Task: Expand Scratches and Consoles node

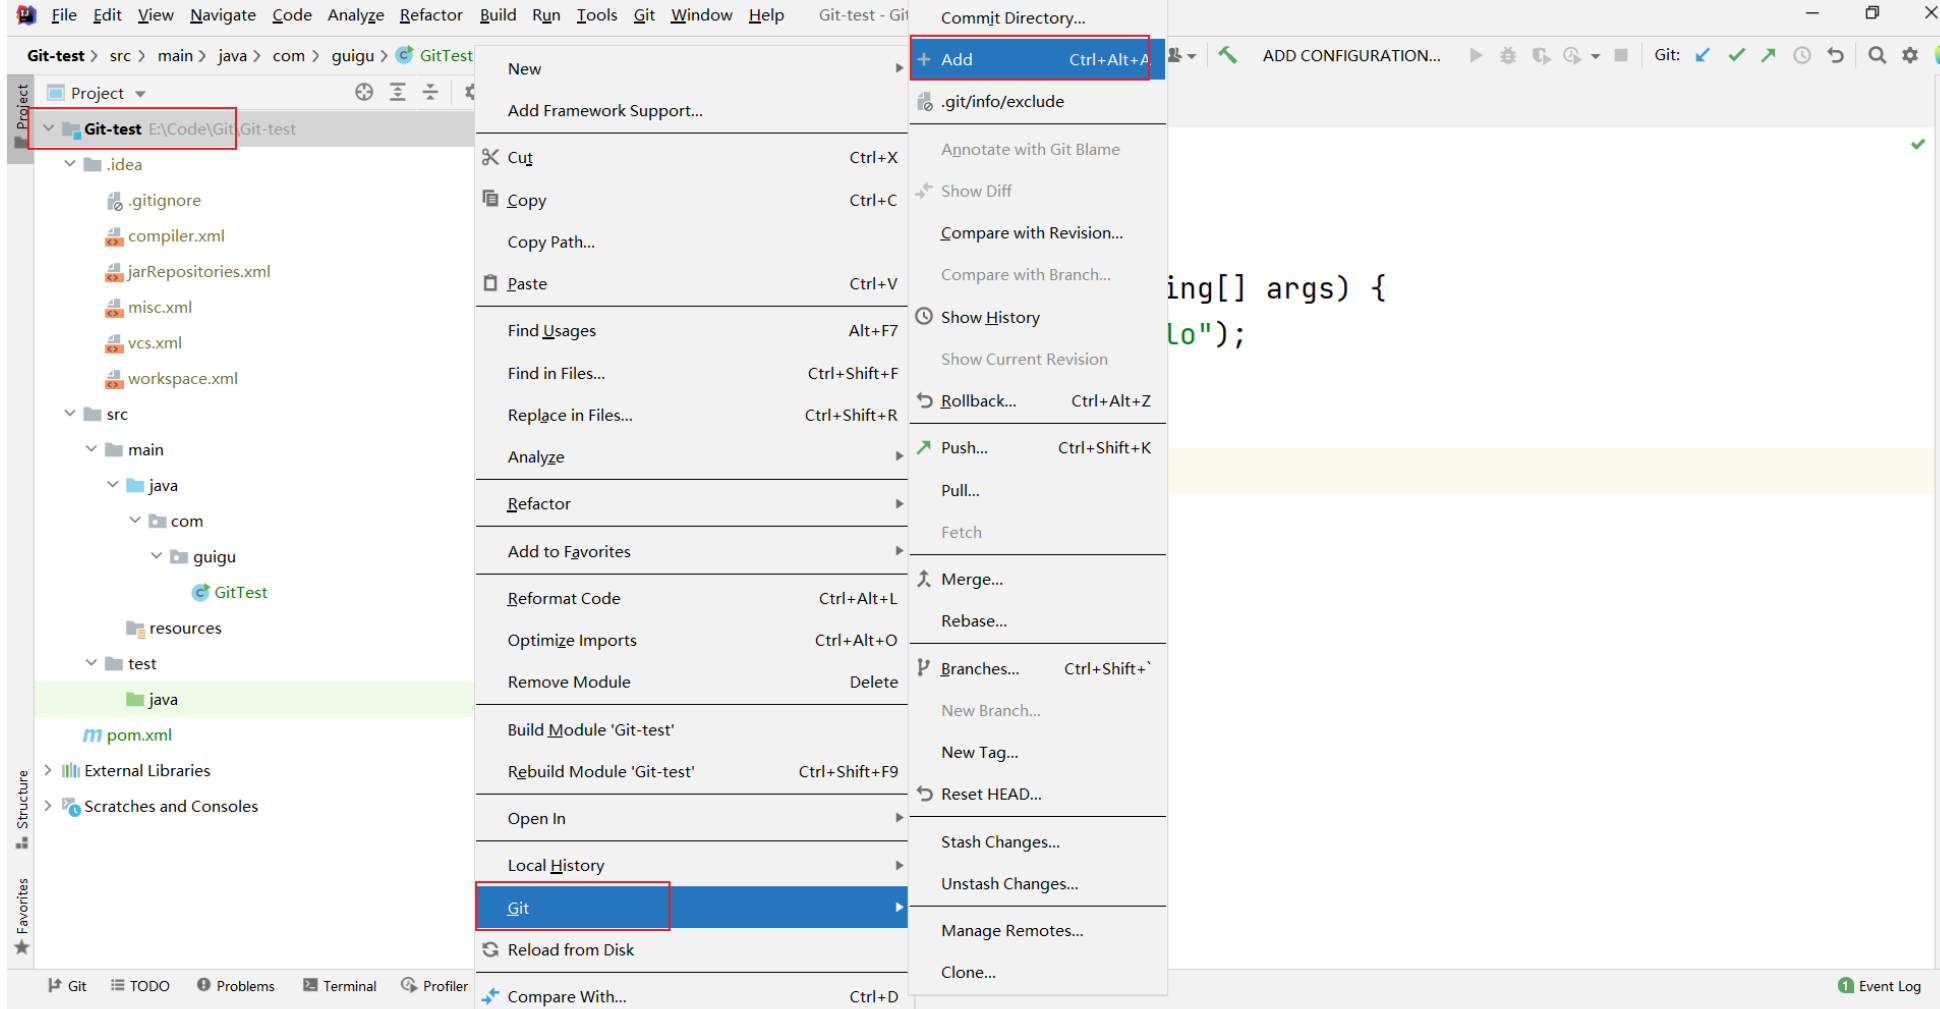Action: (47, 806)
